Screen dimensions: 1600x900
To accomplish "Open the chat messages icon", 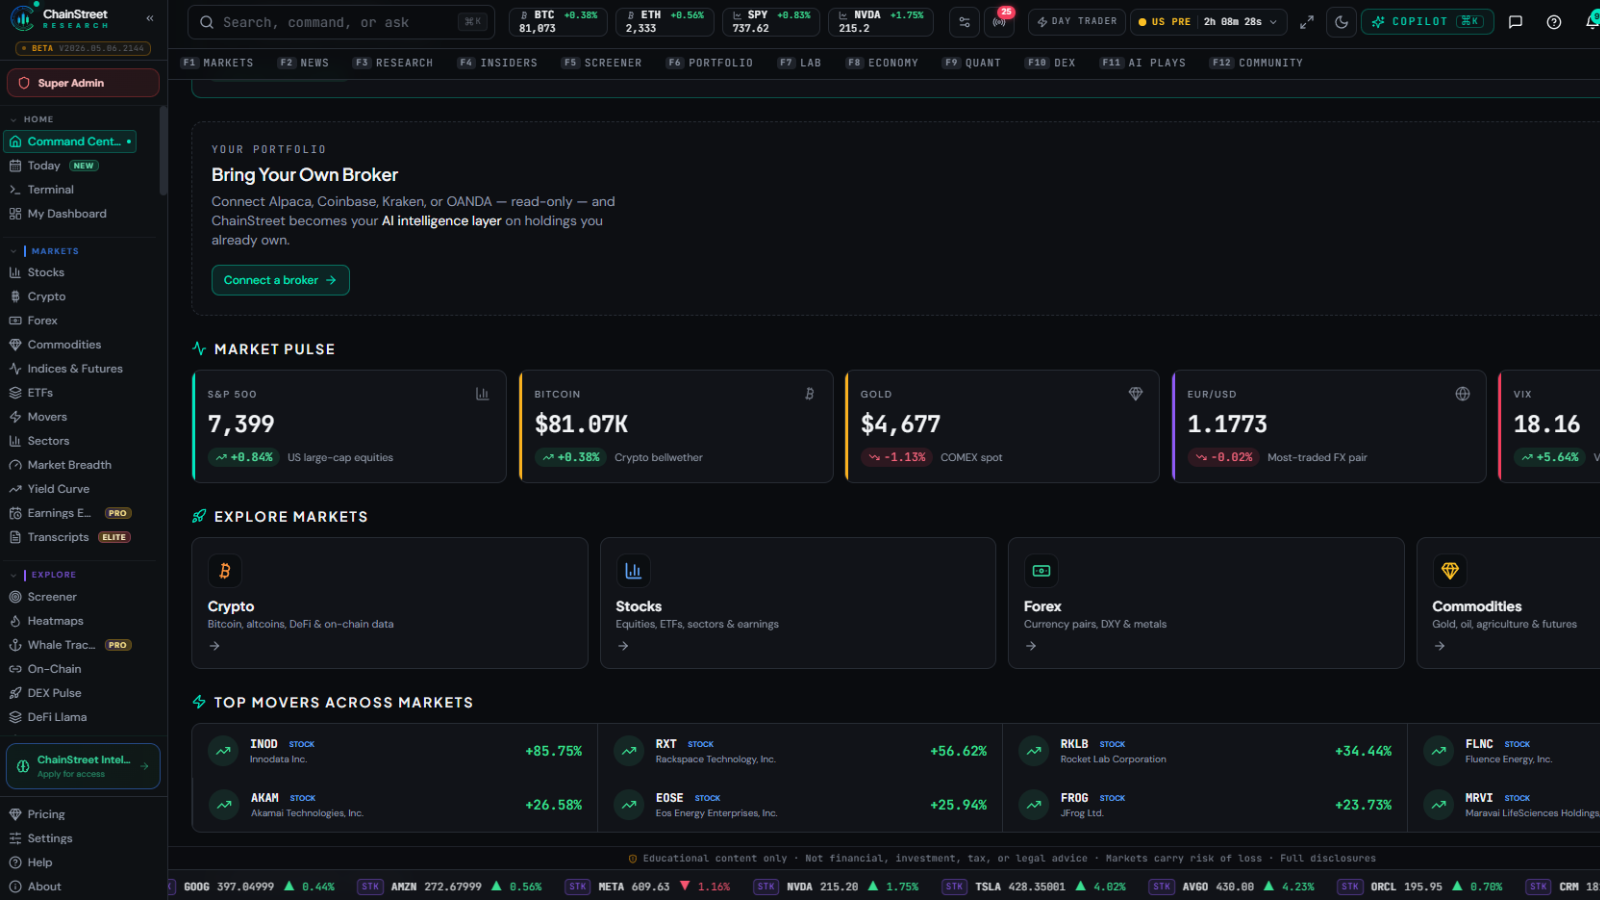I will (x=1515, y=22).
